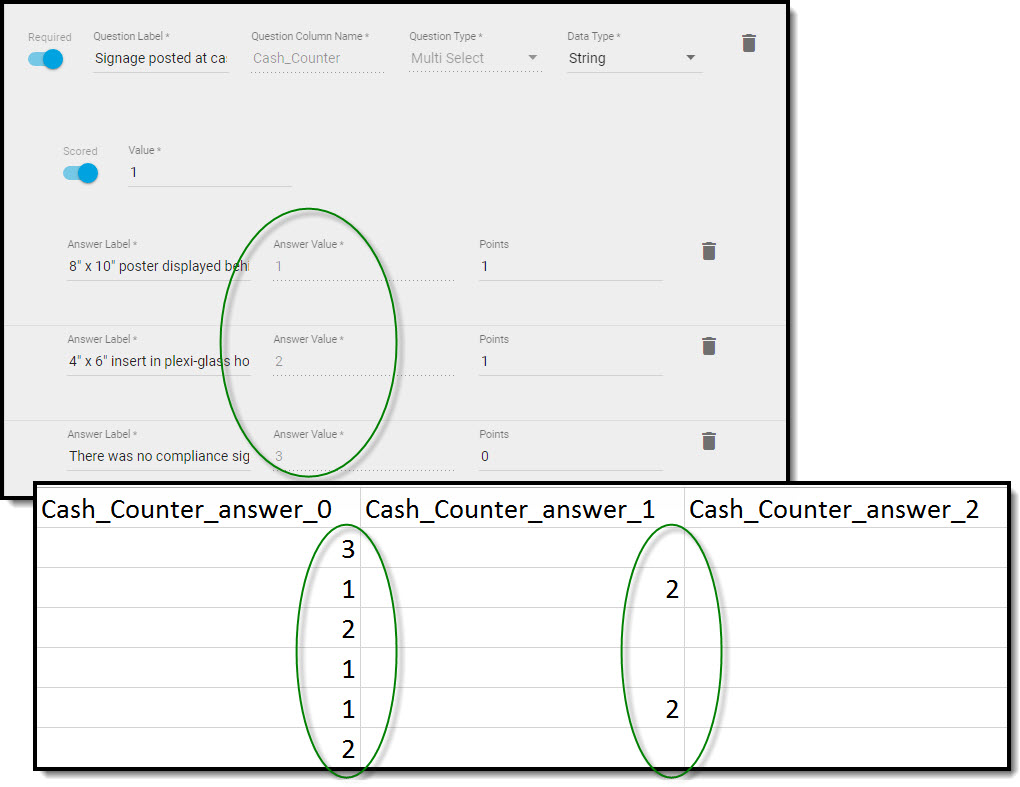Delete the 8" x 10" poster answer row

click(x=709, y=251)
